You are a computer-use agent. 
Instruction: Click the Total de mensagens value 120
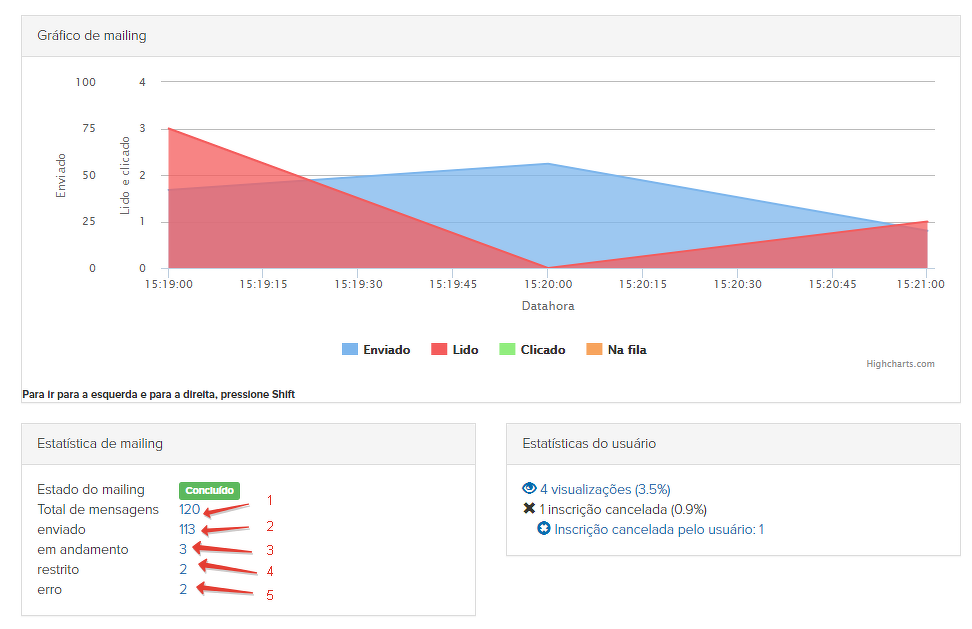tap(189, 509)
